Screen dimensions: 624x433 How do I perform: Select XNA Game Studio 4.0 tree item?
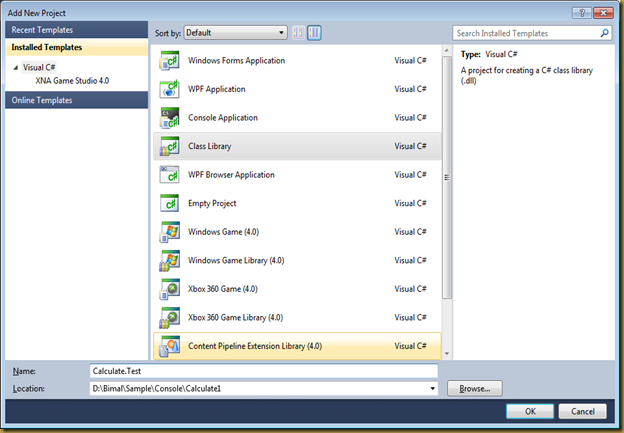[x=72, y=81]
